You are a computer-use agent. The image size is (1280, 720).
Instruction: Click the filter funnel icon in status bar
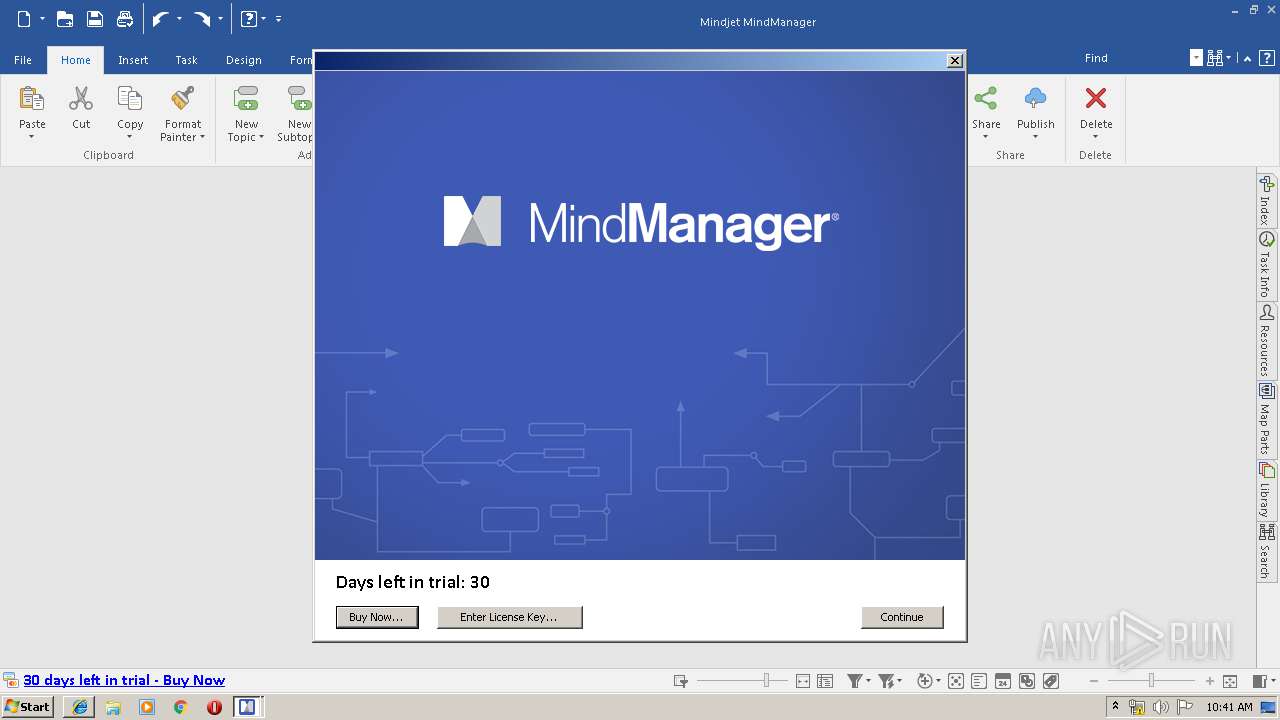pyautogui.click(x=855, y=681)
